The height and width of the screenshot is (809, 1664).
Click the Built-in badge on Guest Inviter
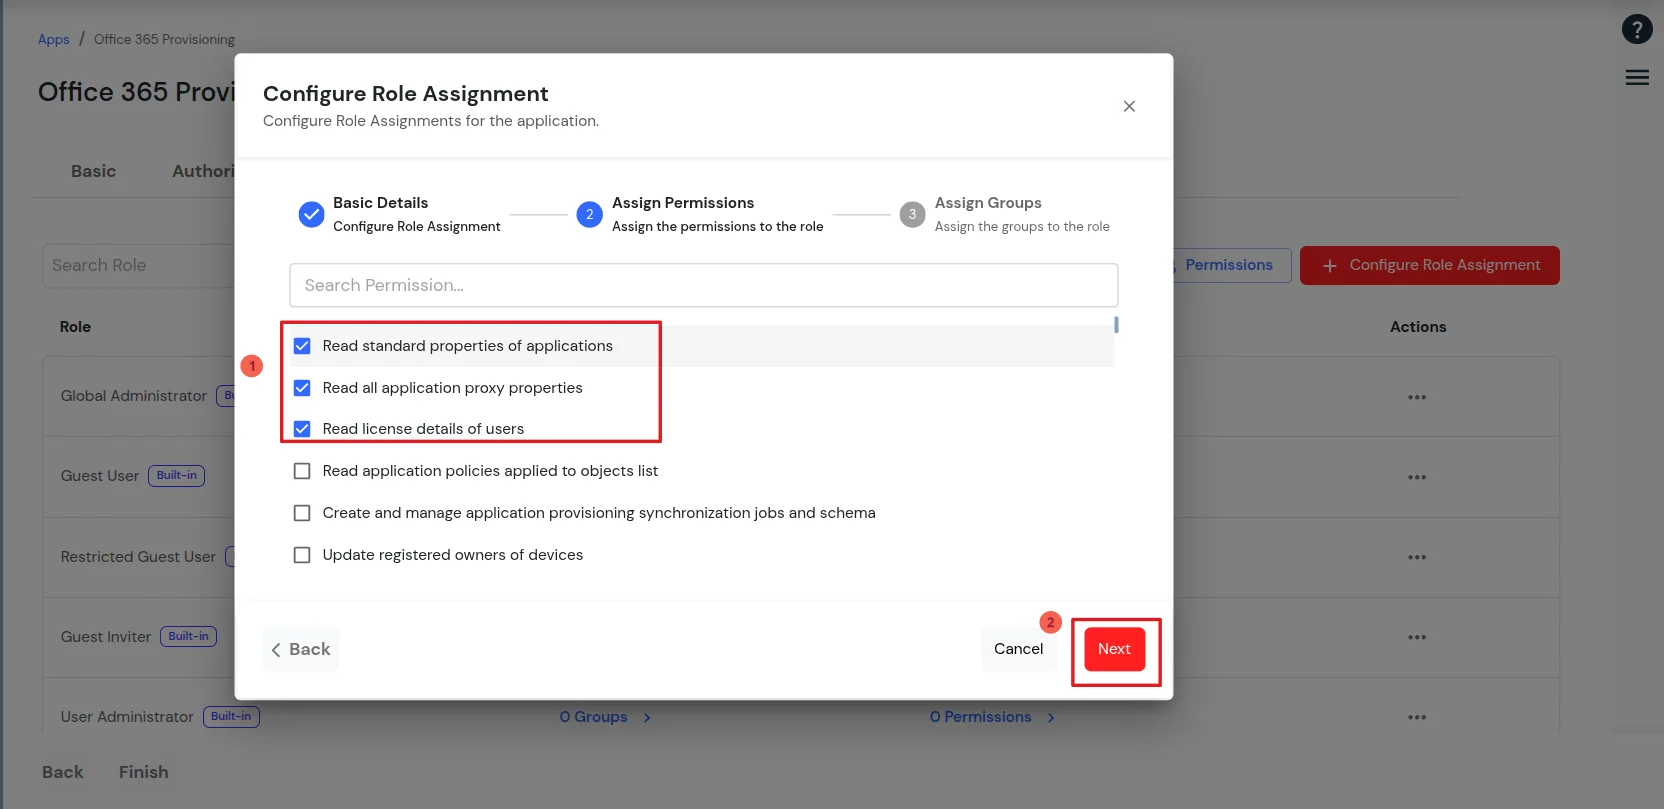(x=188, y=636)
